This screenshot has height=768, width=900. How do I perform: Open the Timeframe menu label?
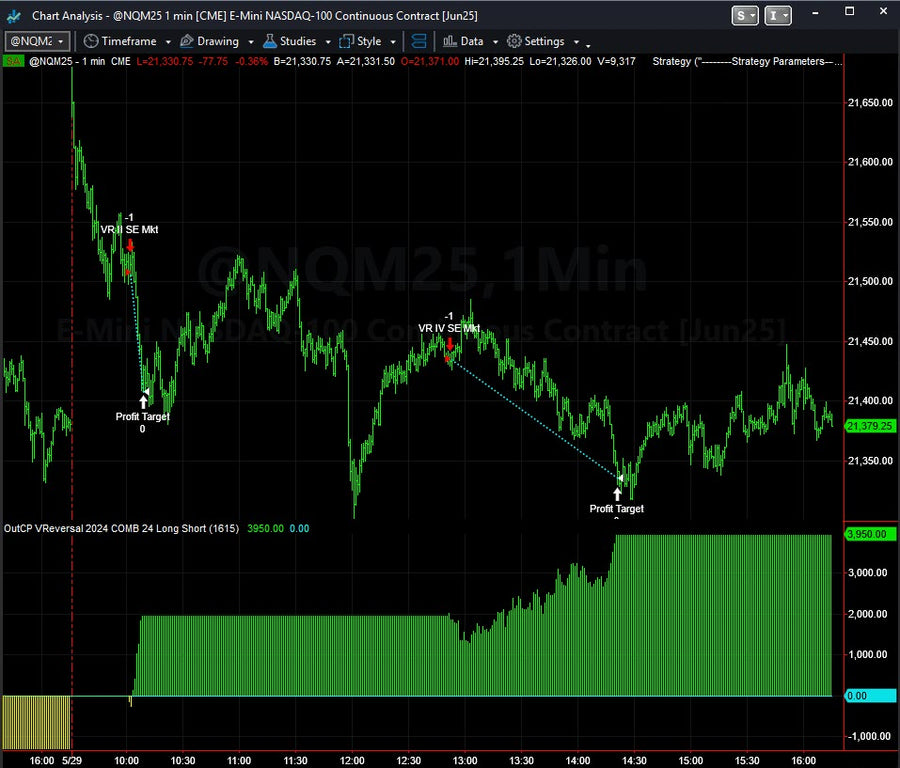[129, 41]
